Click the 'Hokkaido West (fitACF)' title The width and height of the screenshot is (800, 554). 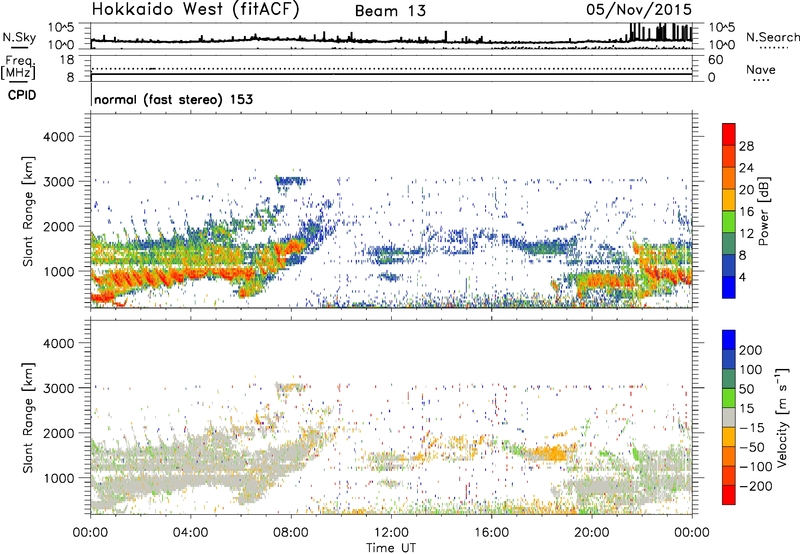(x=195, y=9)
